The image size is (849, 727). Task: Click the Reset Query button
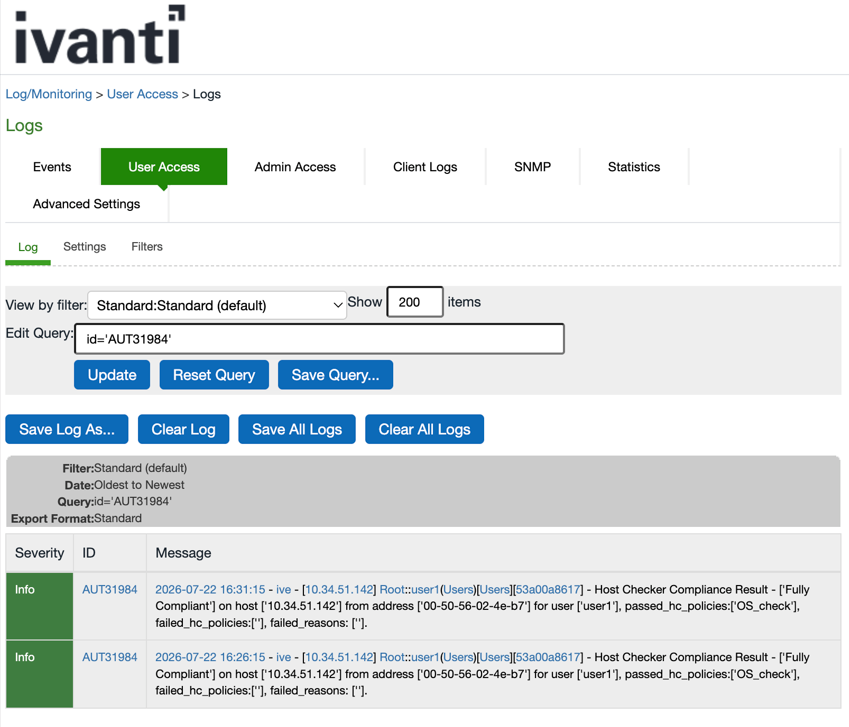(x=214, y=375)
